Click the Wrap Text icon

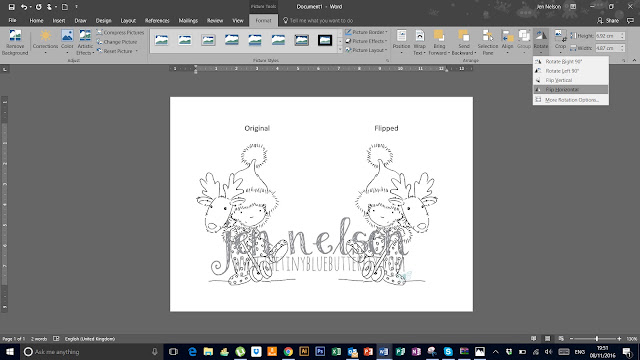419,42
